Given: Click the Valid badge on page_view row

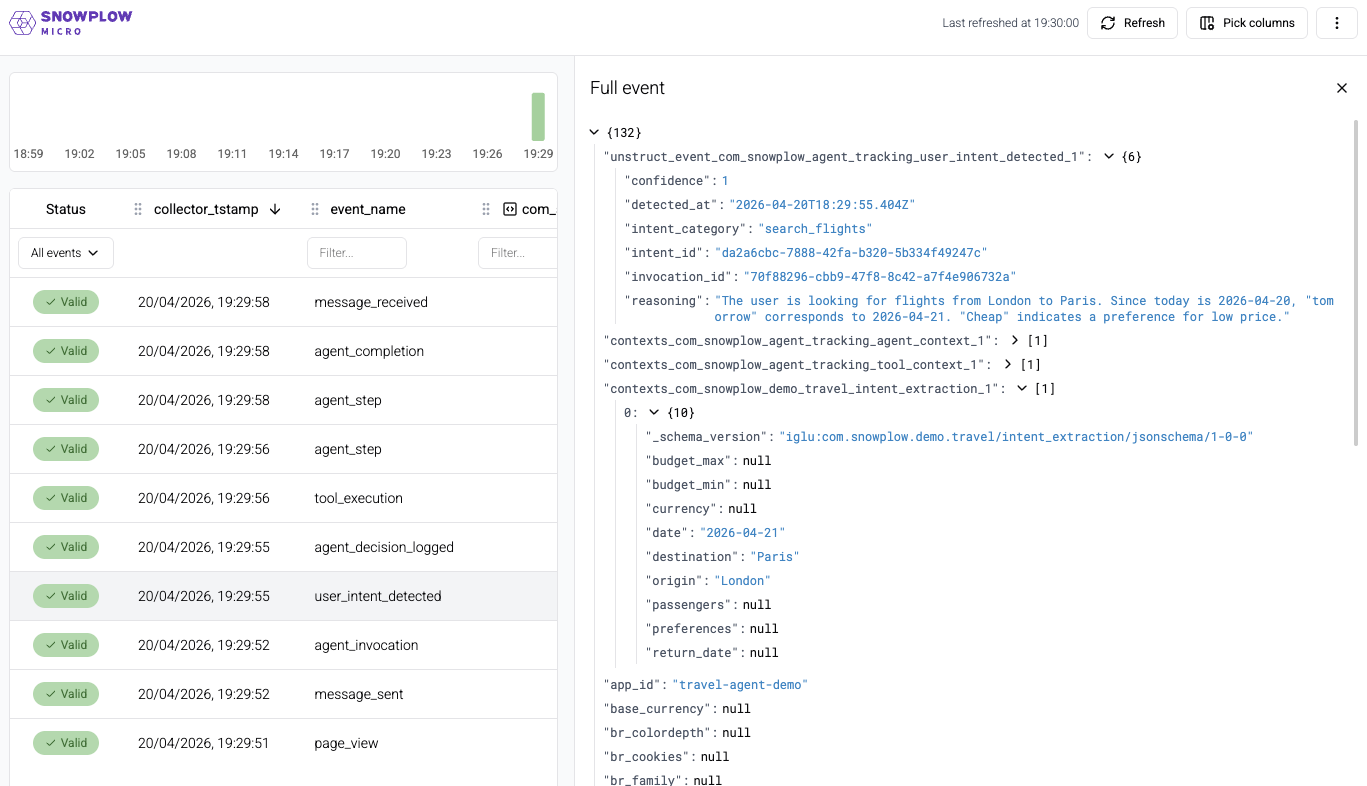Looking at the screenshot, I should click(x=66, y=743).
